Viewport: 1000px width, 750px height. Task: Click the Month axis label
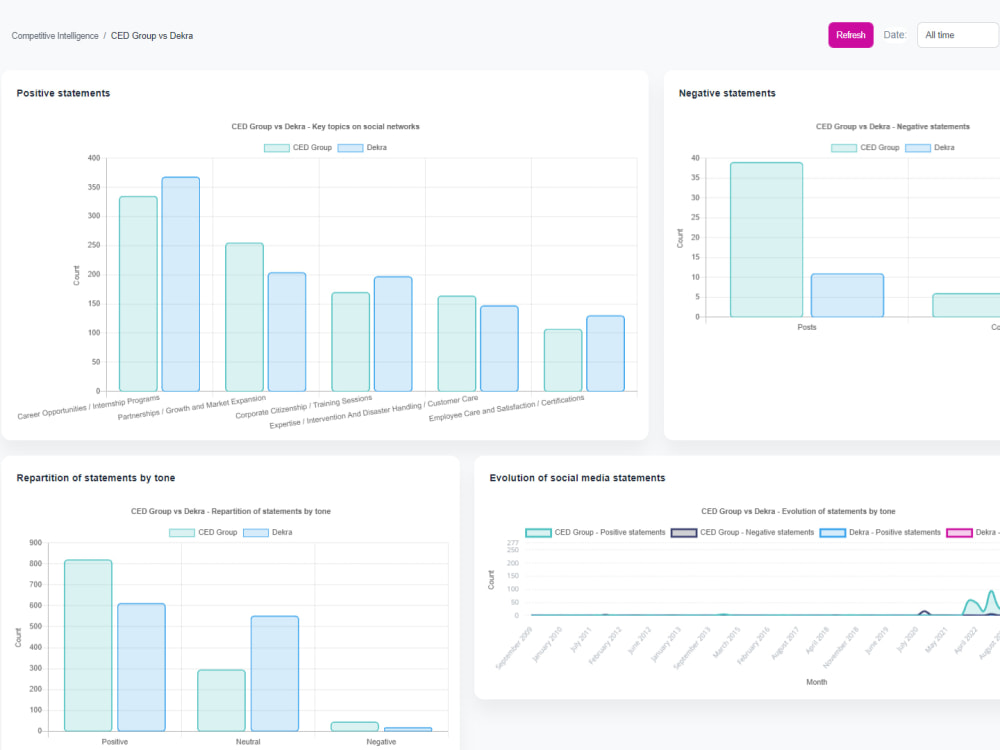(816, 682)
